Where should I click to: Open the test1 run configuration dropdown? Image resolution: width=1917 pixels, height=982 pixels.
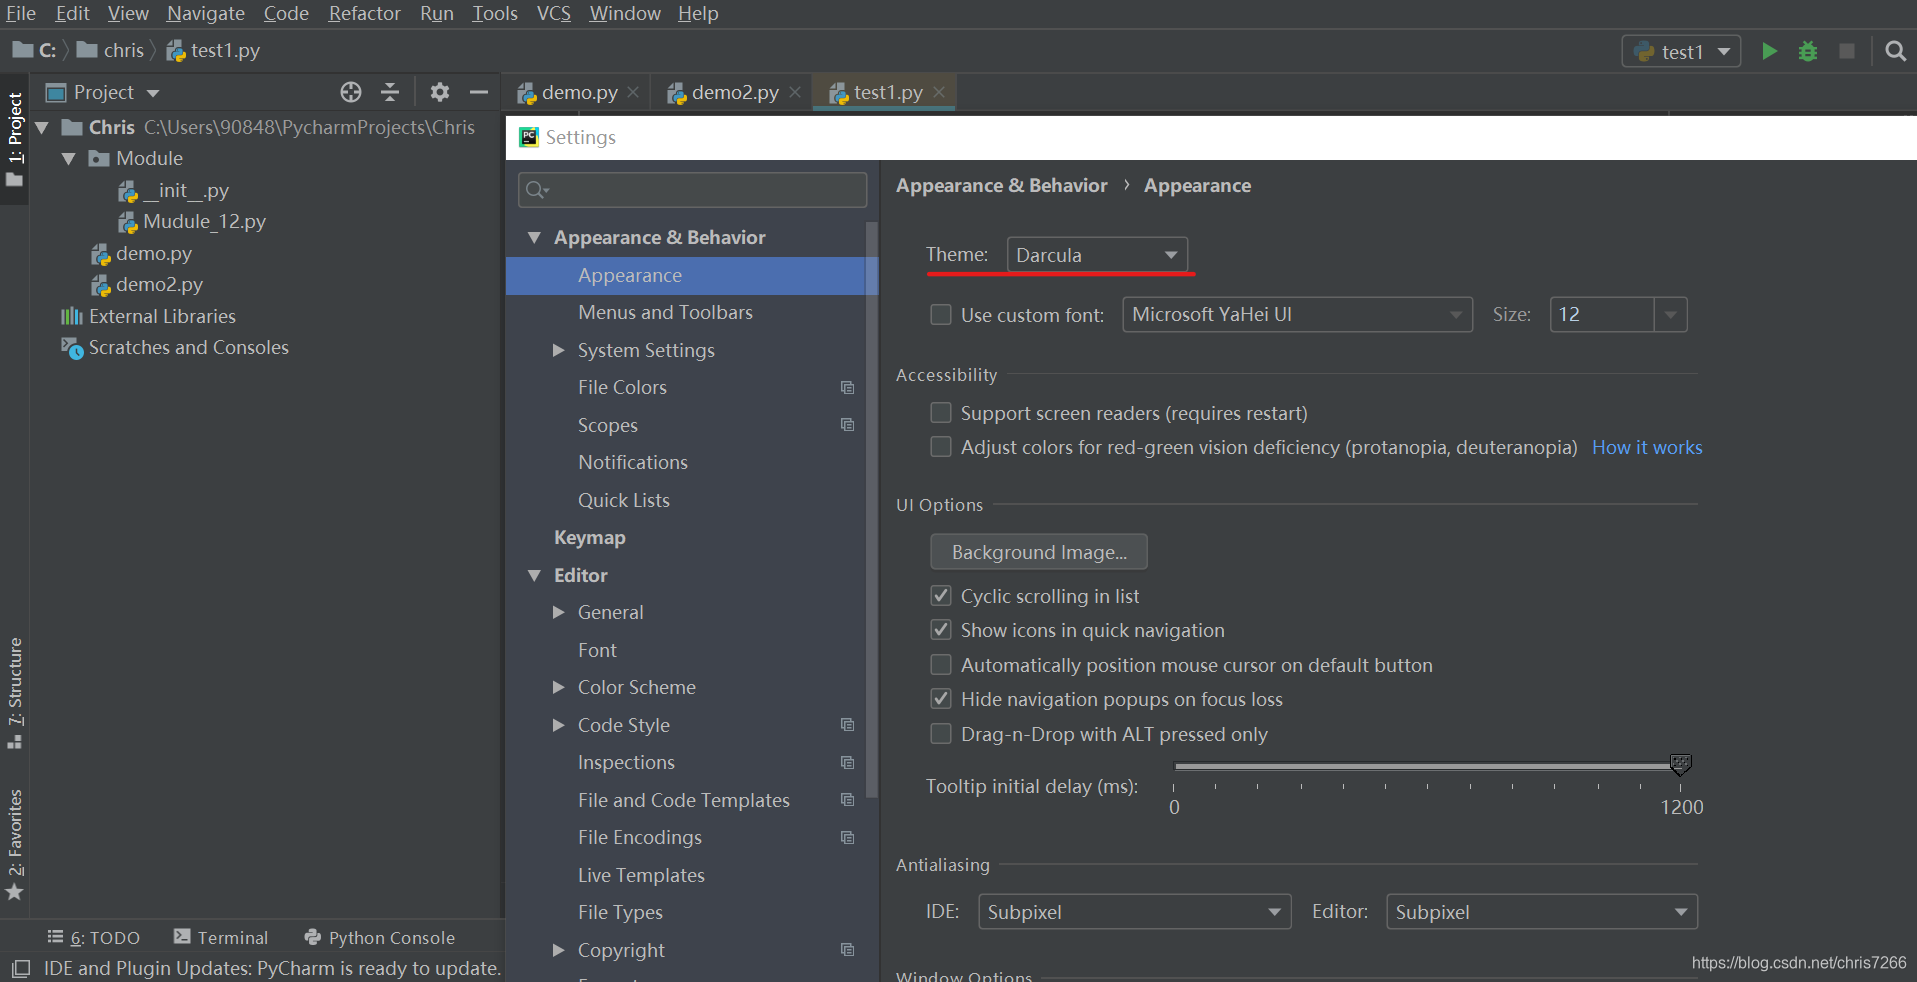point(1681,52)
